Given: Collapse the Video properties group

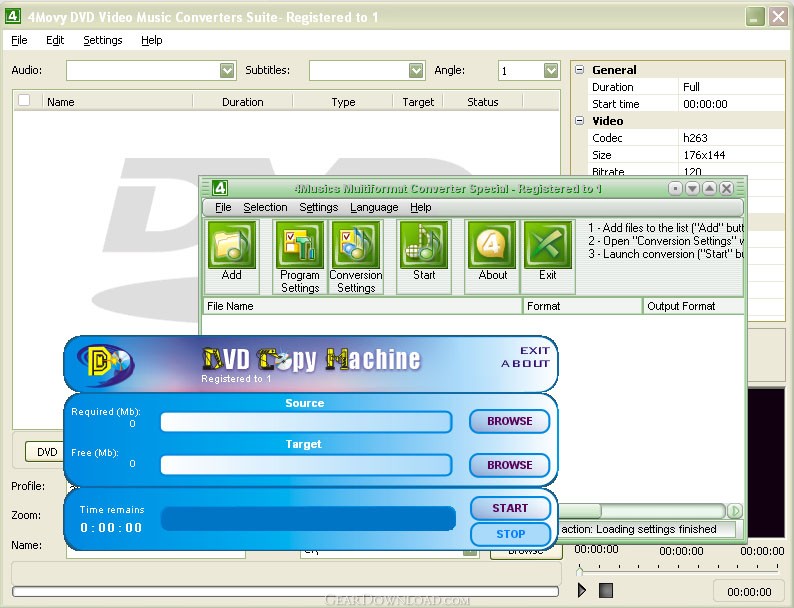Looking at the screenshot, I should click(x=580, y=120).
